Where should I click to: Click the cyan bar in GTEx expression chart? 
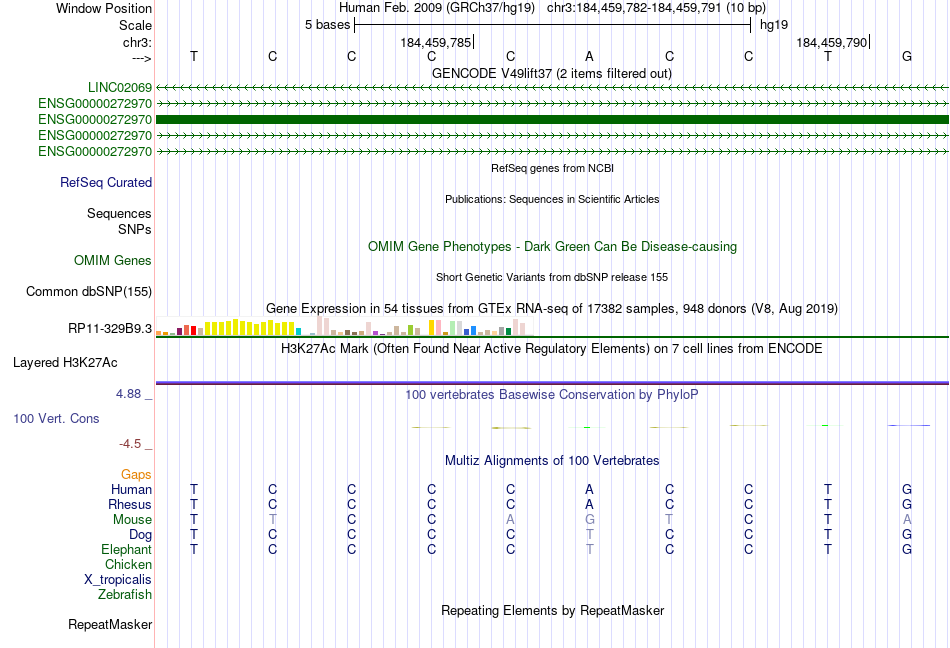click(299, 331)
